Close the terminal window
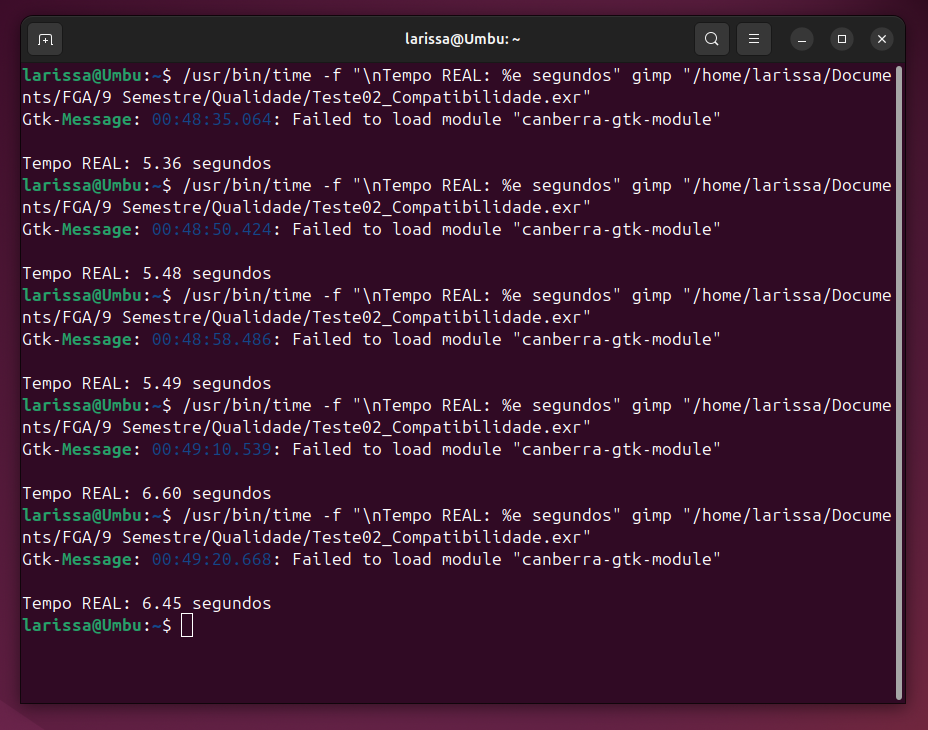The height and width of the screenshot is (730, 928). (x=881, y=40)
